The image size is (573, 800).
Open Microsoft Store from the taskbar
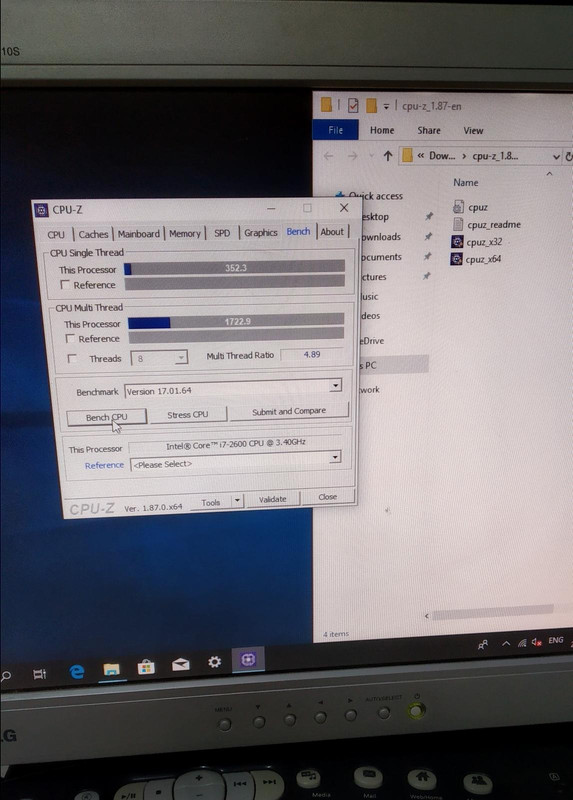(146, 667)
